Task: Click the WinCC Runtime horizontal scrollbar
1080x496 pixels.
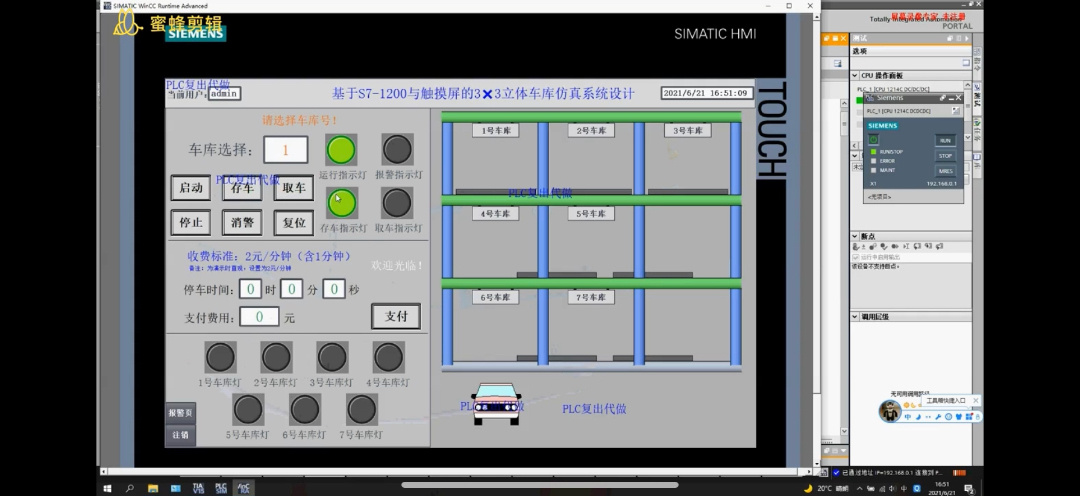Action: (457, 472)
